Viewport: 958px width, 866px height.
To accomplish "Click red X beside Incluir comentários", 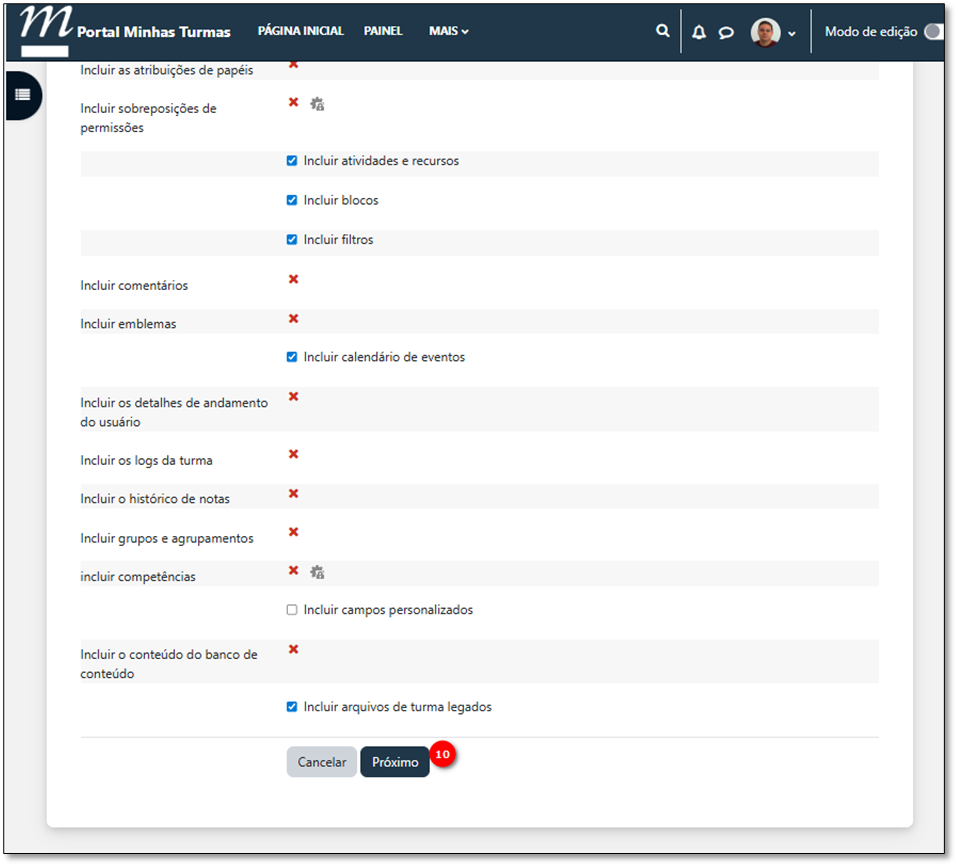I will click(293, 280).
